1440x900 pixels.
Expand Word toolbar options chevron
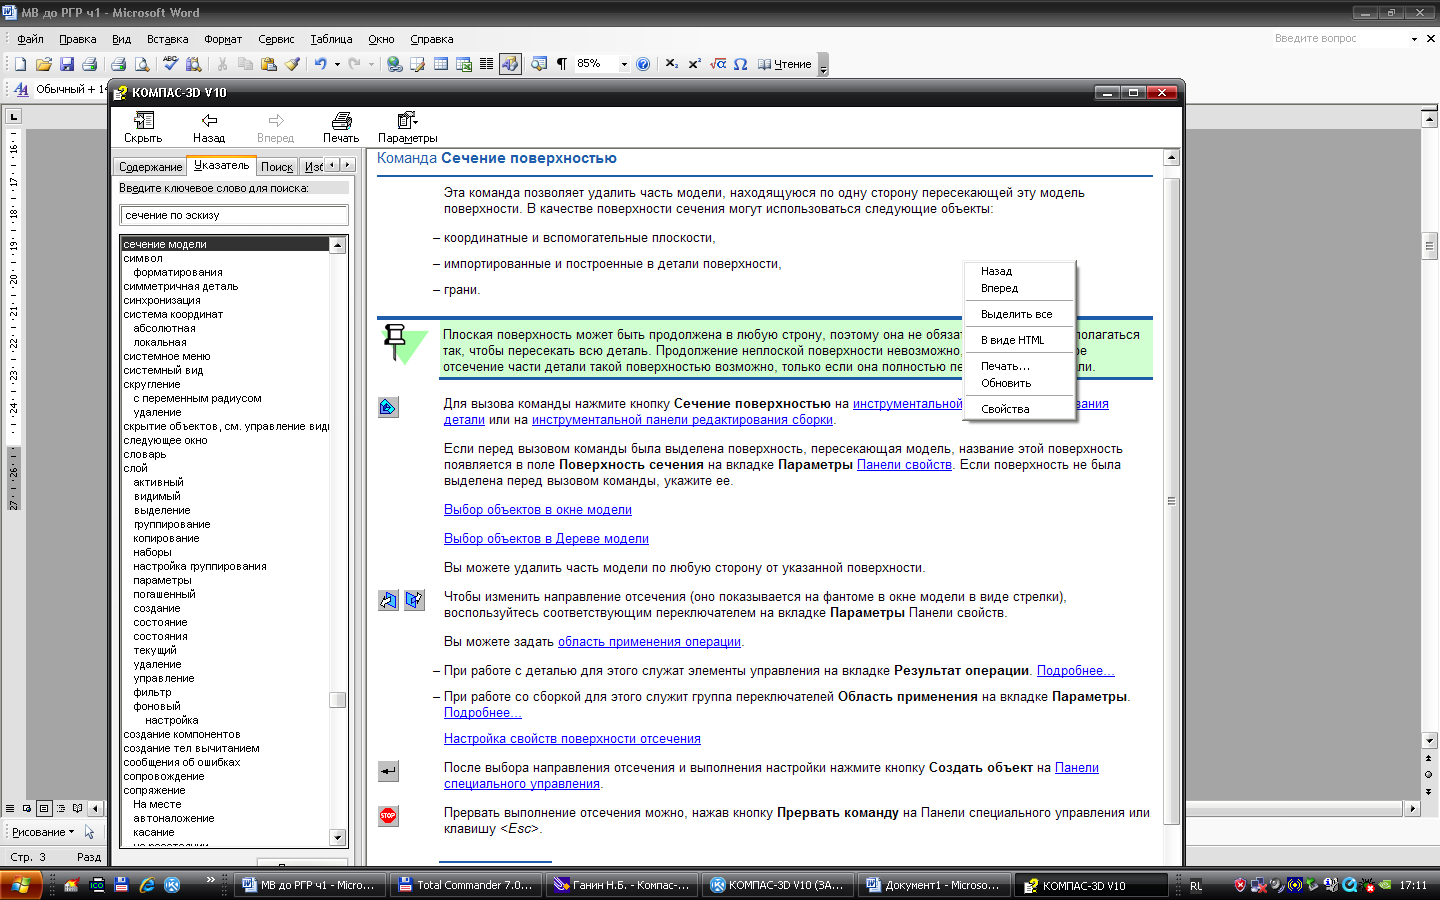coord(823,65)
